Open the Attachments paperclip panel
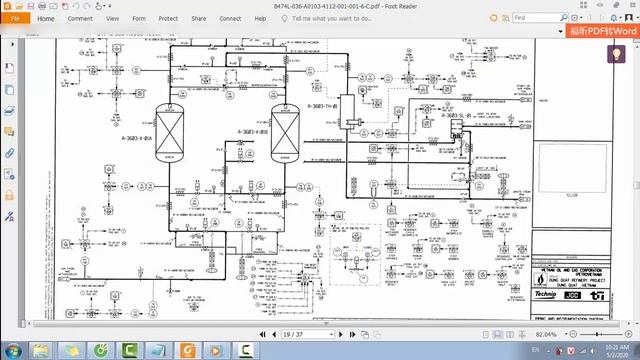This screenshot has height=360, width=640. (9, 153)
